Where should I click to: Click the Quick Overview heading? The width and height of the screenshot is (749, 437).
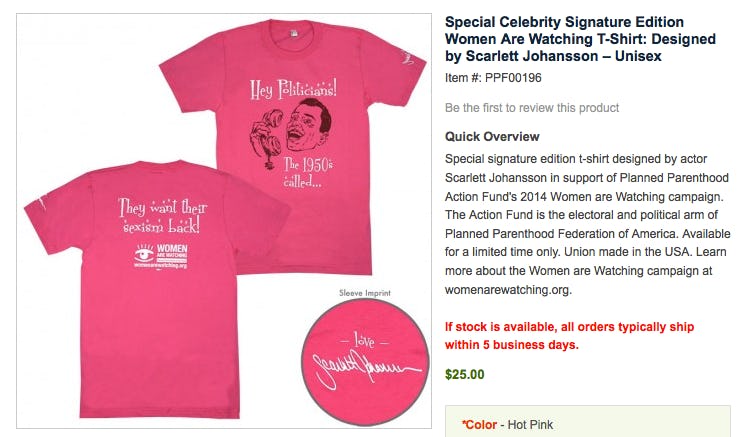(x=492, y=137)
